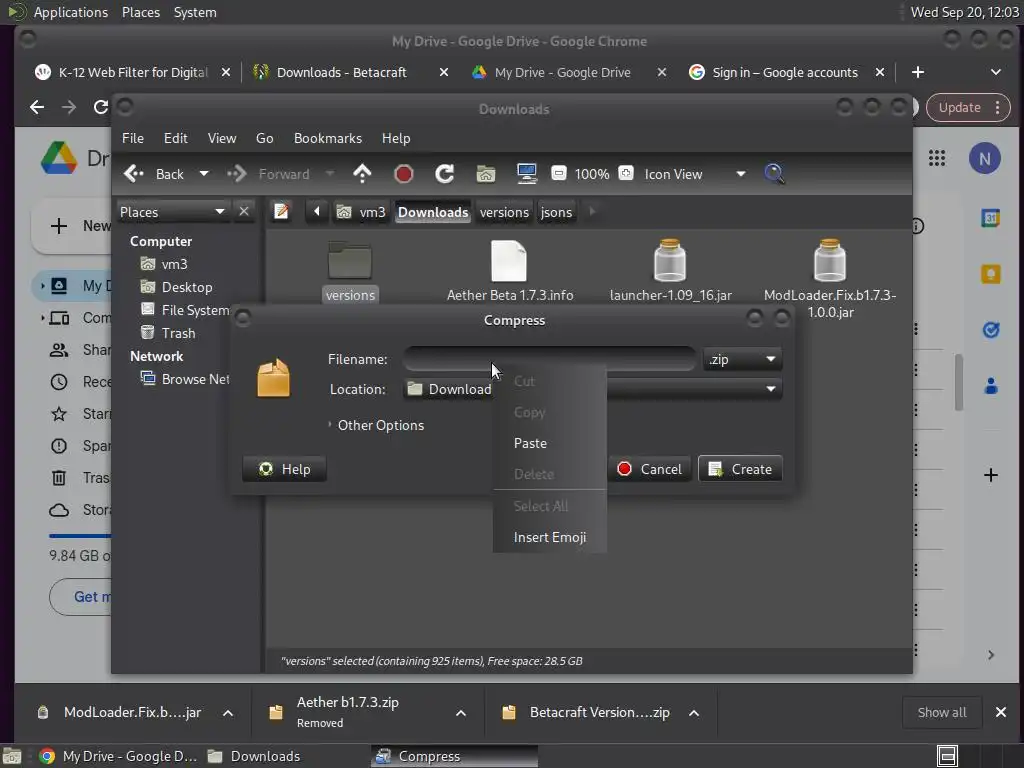This screenshot has width=1024, height=768.
Task: Select the versions path bar button
Action: click(504, 212)
